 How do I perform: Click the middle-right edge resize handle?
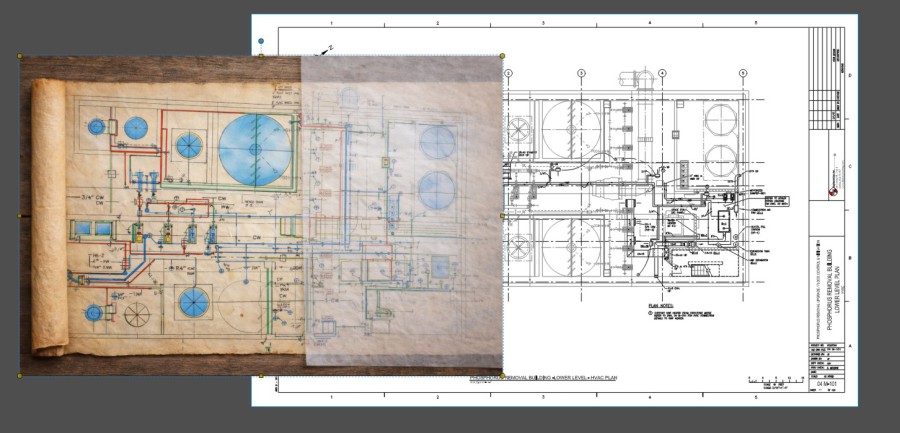coord(502,215)
